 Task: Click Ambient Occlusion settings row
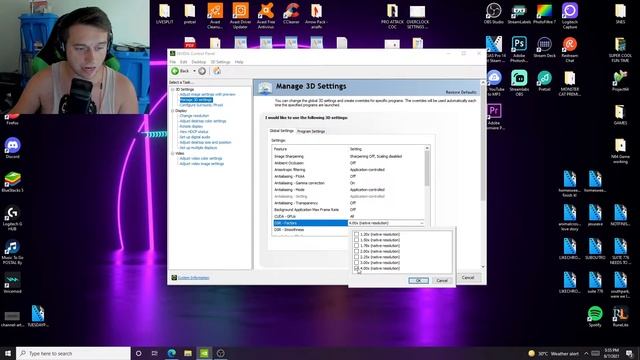point(349,163)
